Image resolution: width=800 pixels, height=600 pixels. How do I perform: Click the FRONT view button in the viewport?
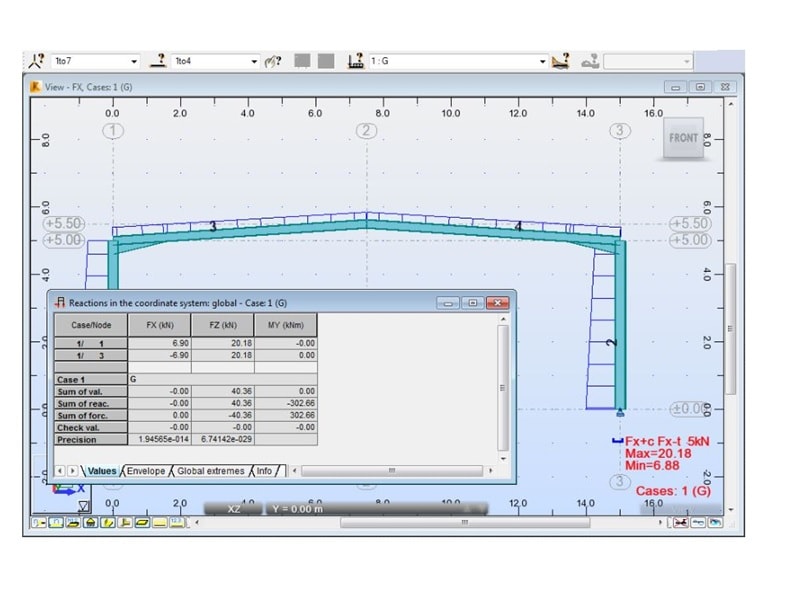682,138
